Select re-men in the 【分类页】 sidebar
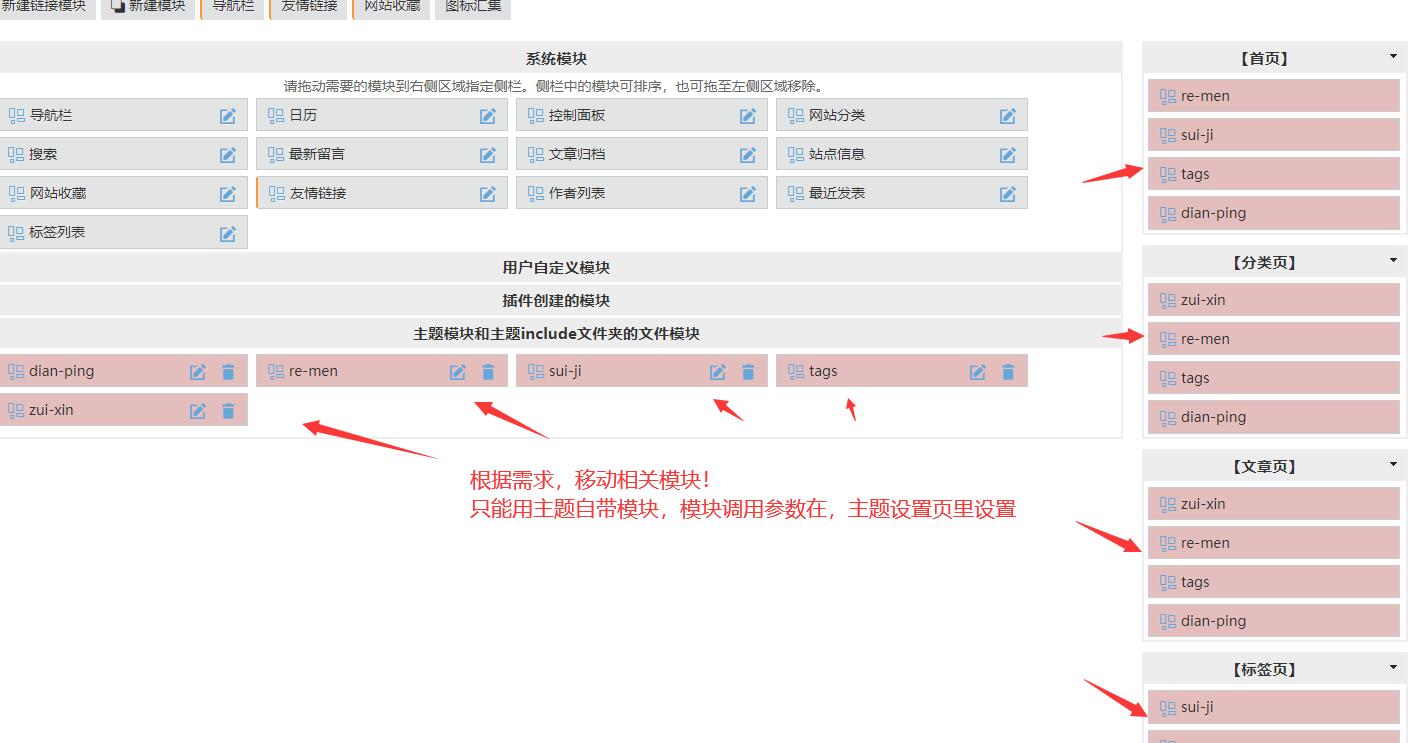The image size is (1411, 743). (x=1274, y=339)
